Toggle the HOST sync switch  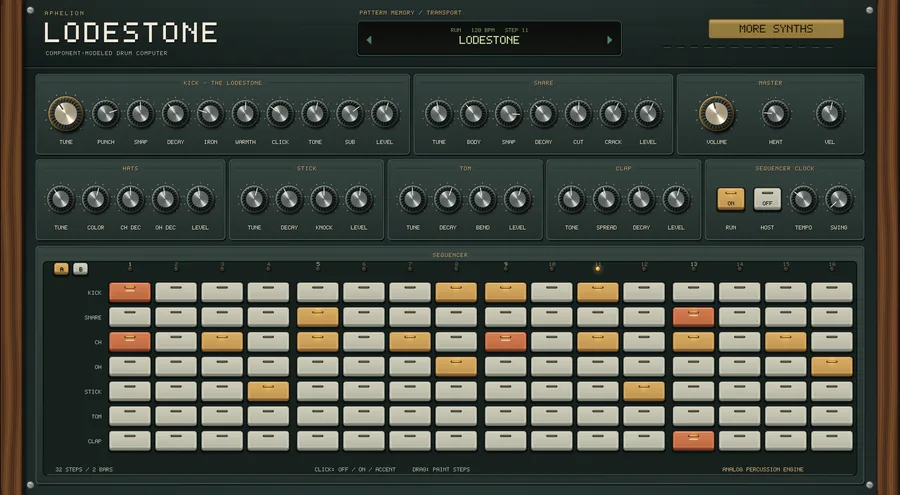767,199
